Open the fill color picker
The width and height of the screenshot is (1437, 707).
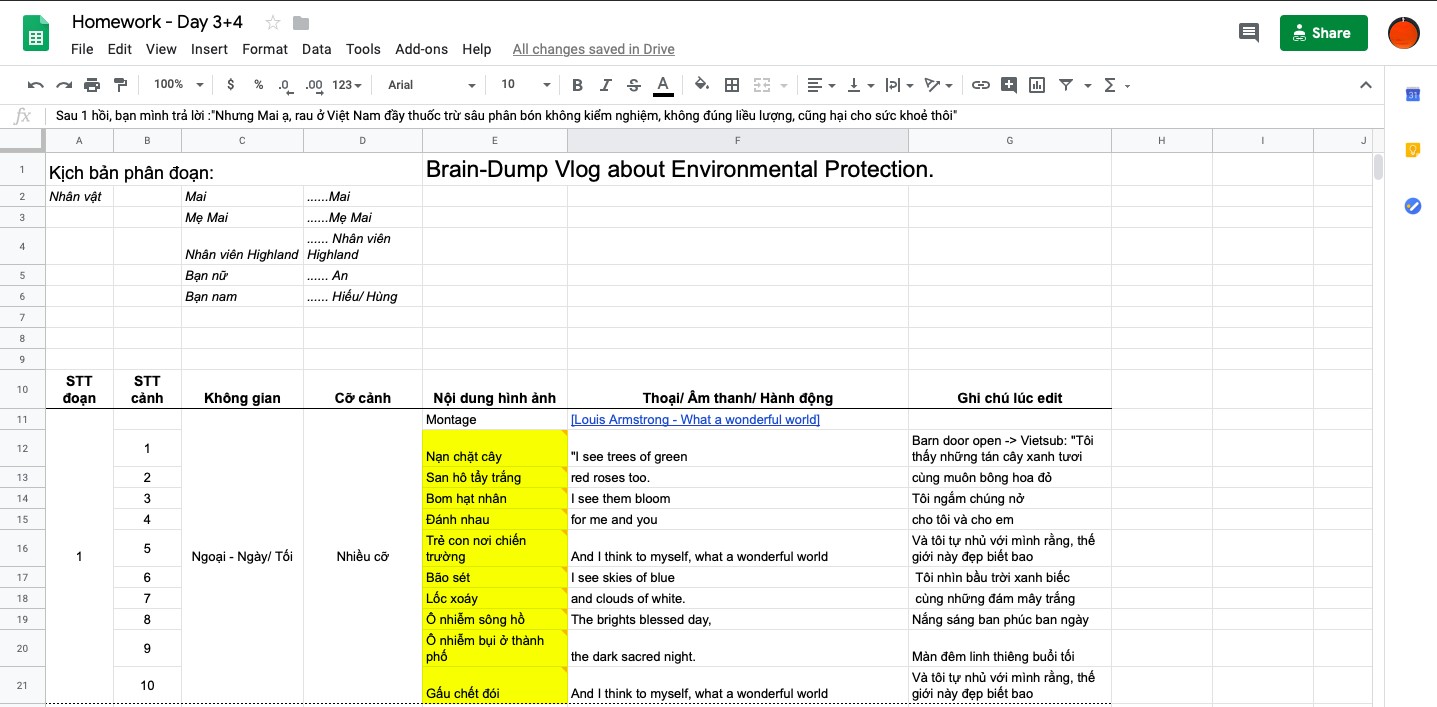(702, 85)
